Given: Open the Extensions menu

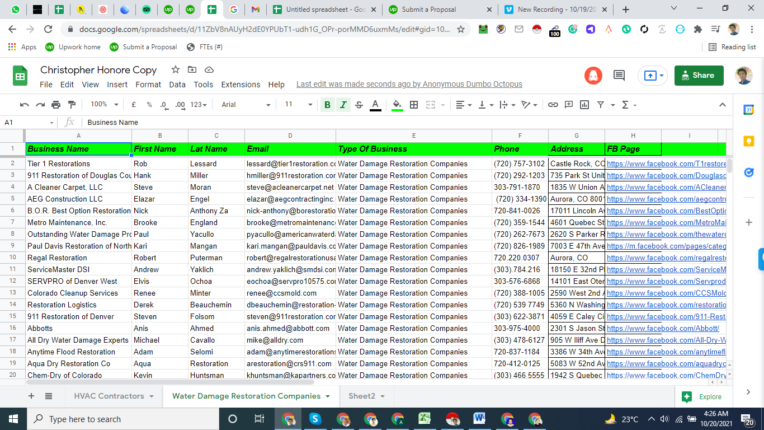Looking at the screenshot, I should point(241,84).
